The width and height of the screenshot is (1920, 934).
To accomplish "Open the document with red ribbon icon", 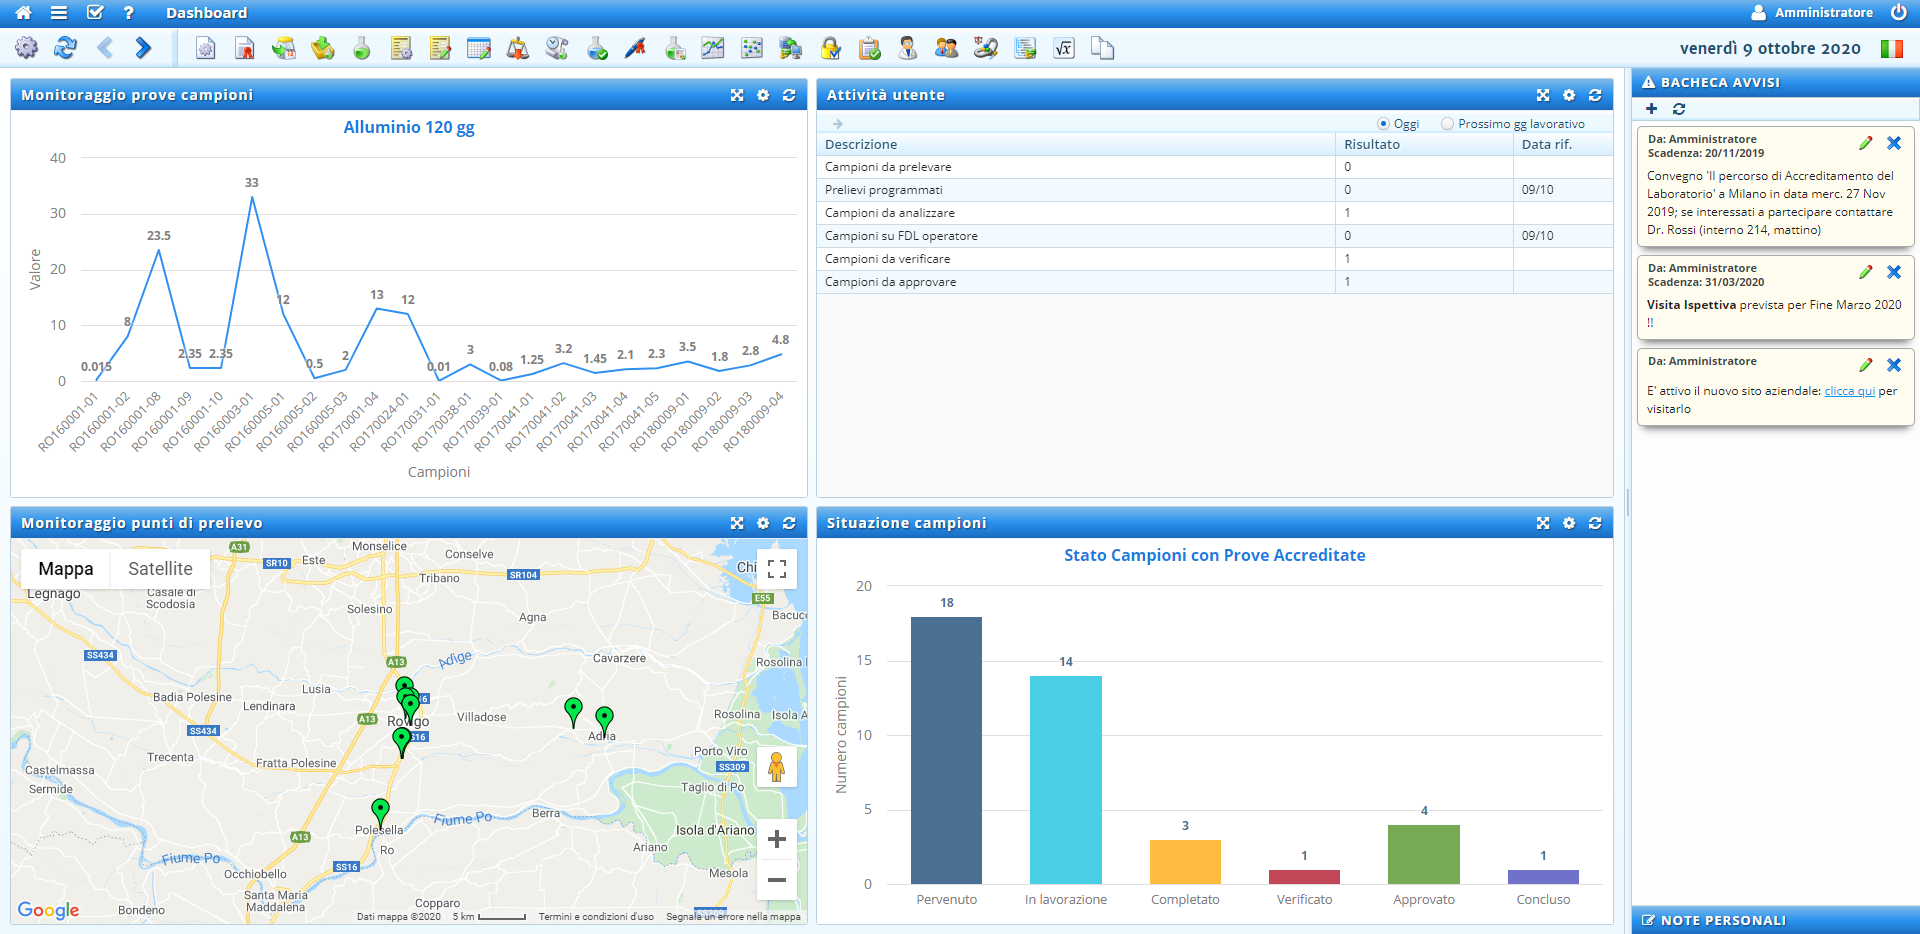I will 244,48.
